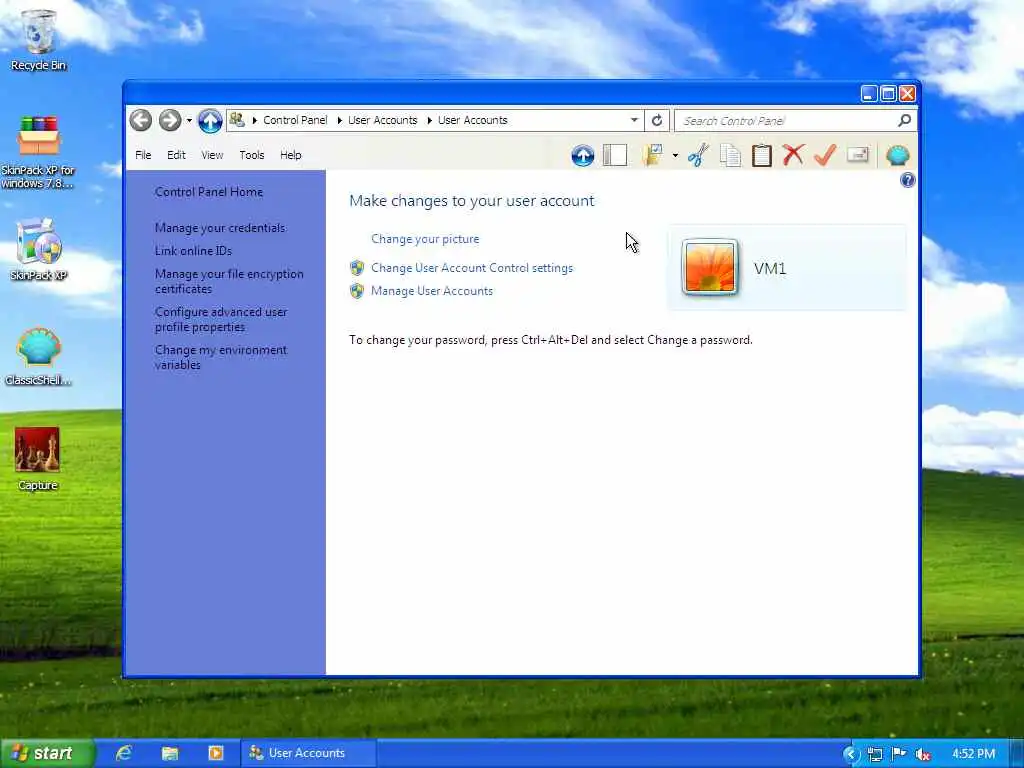The image size is (1024, 768).
Task: Open the Edit menu
Action: (176, 155)
